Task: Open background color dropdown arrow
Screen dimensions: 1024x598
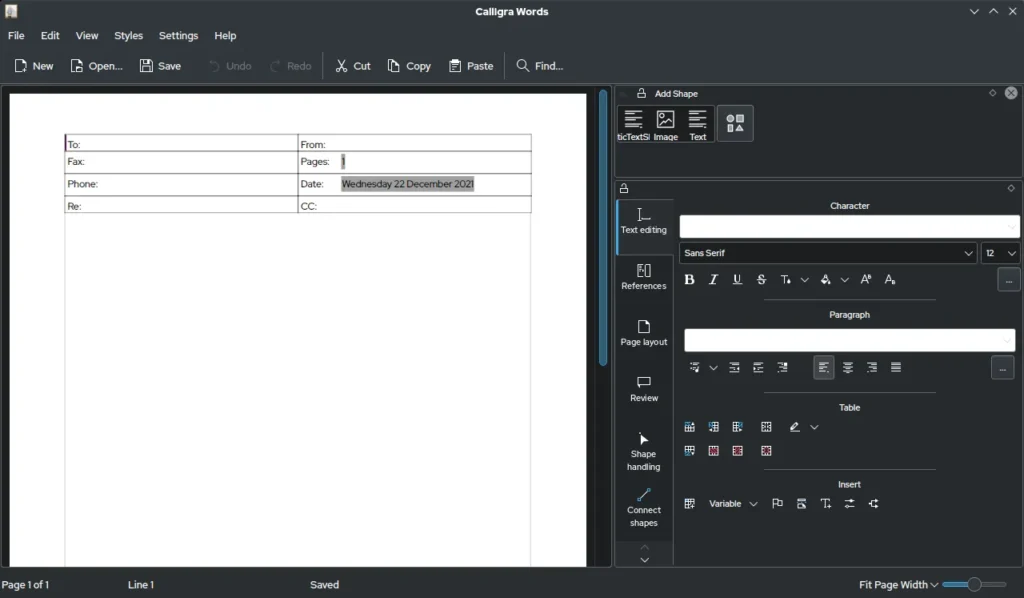Action: click(x=844, y=280)
